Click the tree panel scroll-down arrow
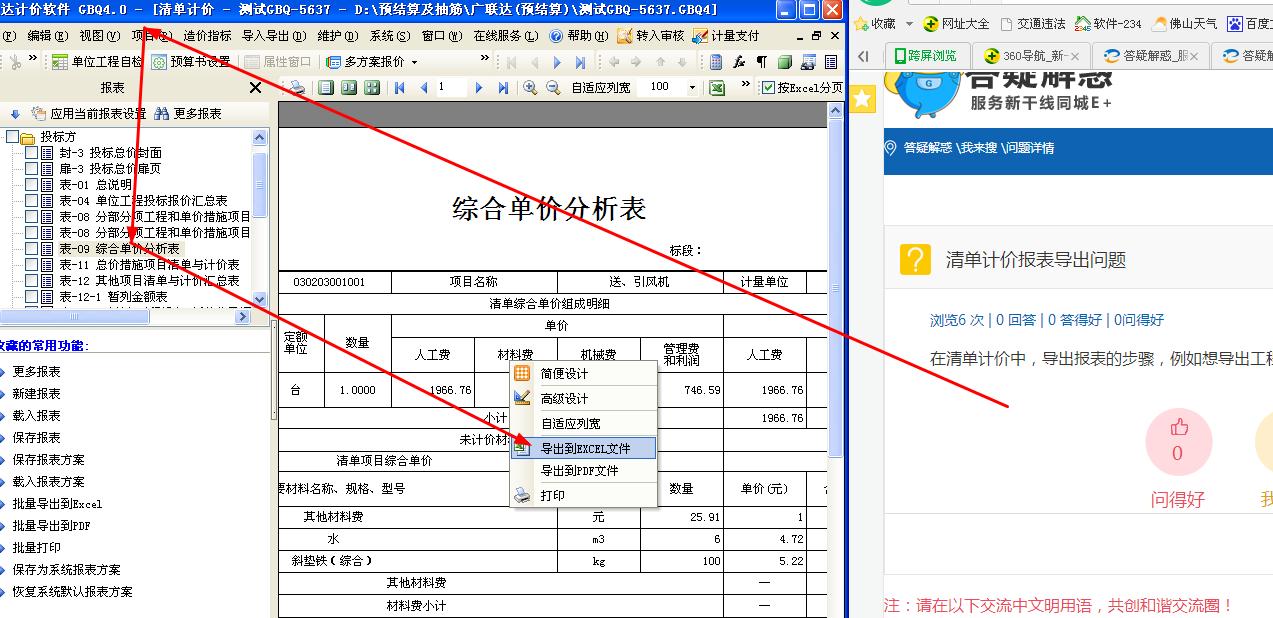 coord(260,299)
